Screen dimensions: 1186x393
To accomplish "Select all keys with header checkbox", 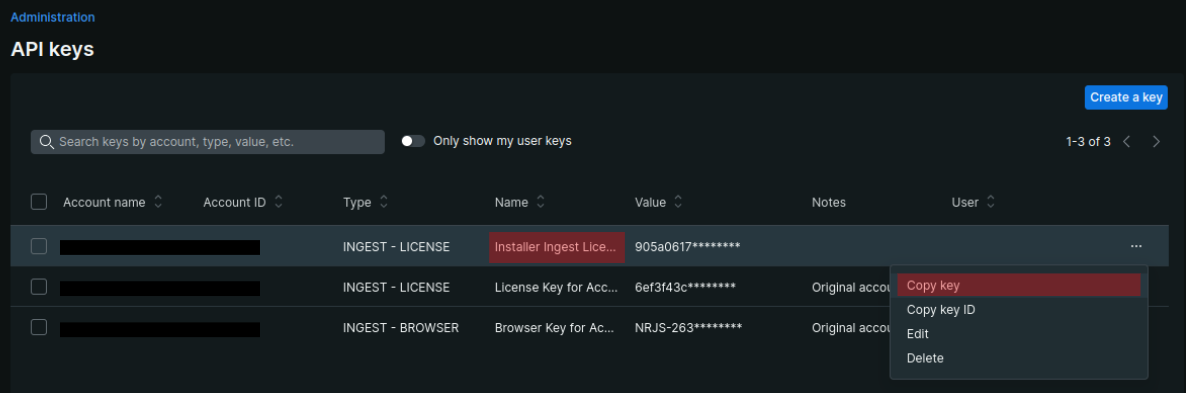I will point(39,202).
